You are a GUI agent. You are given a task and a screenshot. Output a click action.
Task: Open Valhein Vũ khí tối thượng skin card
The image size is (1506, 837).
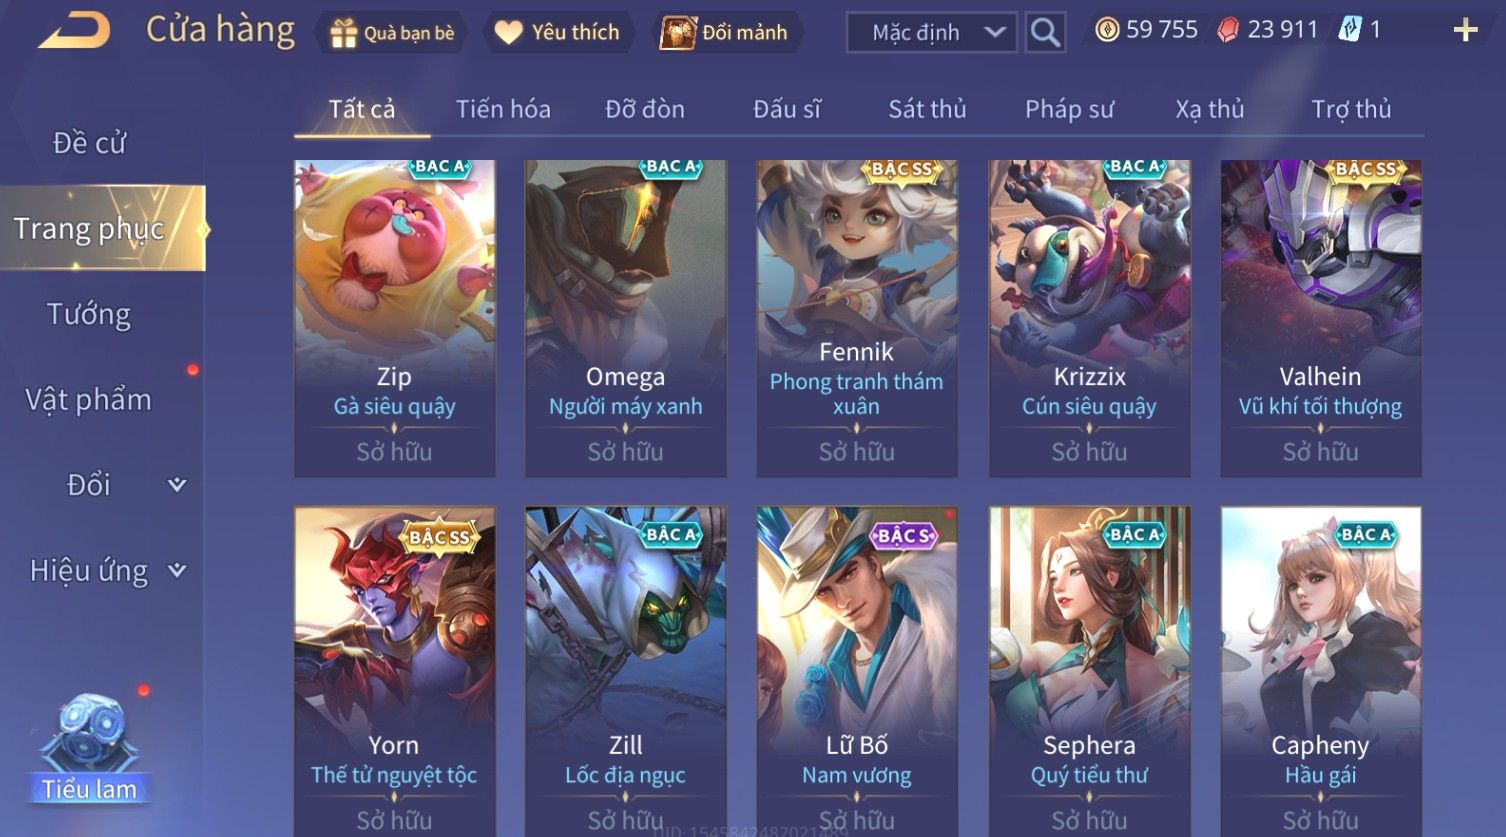click(1320, 318)
